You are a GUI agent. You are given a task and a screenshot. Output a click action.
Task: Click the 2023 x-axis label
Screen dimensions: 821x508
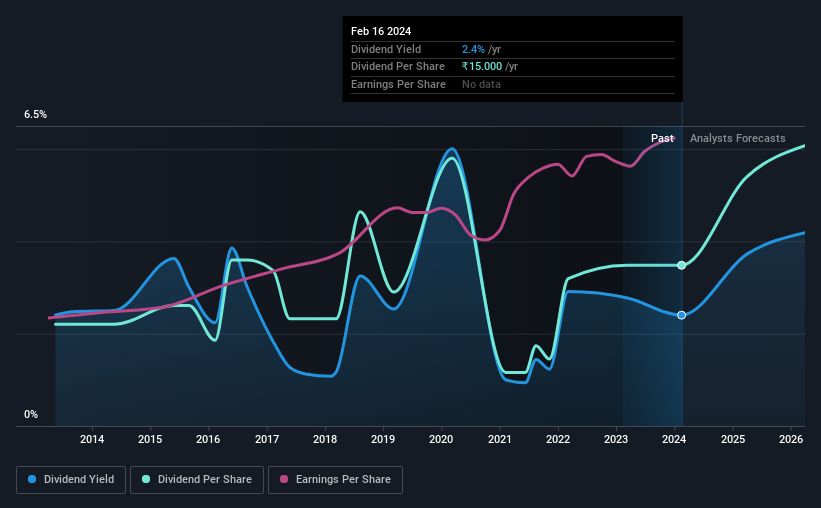(x=616, y=439)
